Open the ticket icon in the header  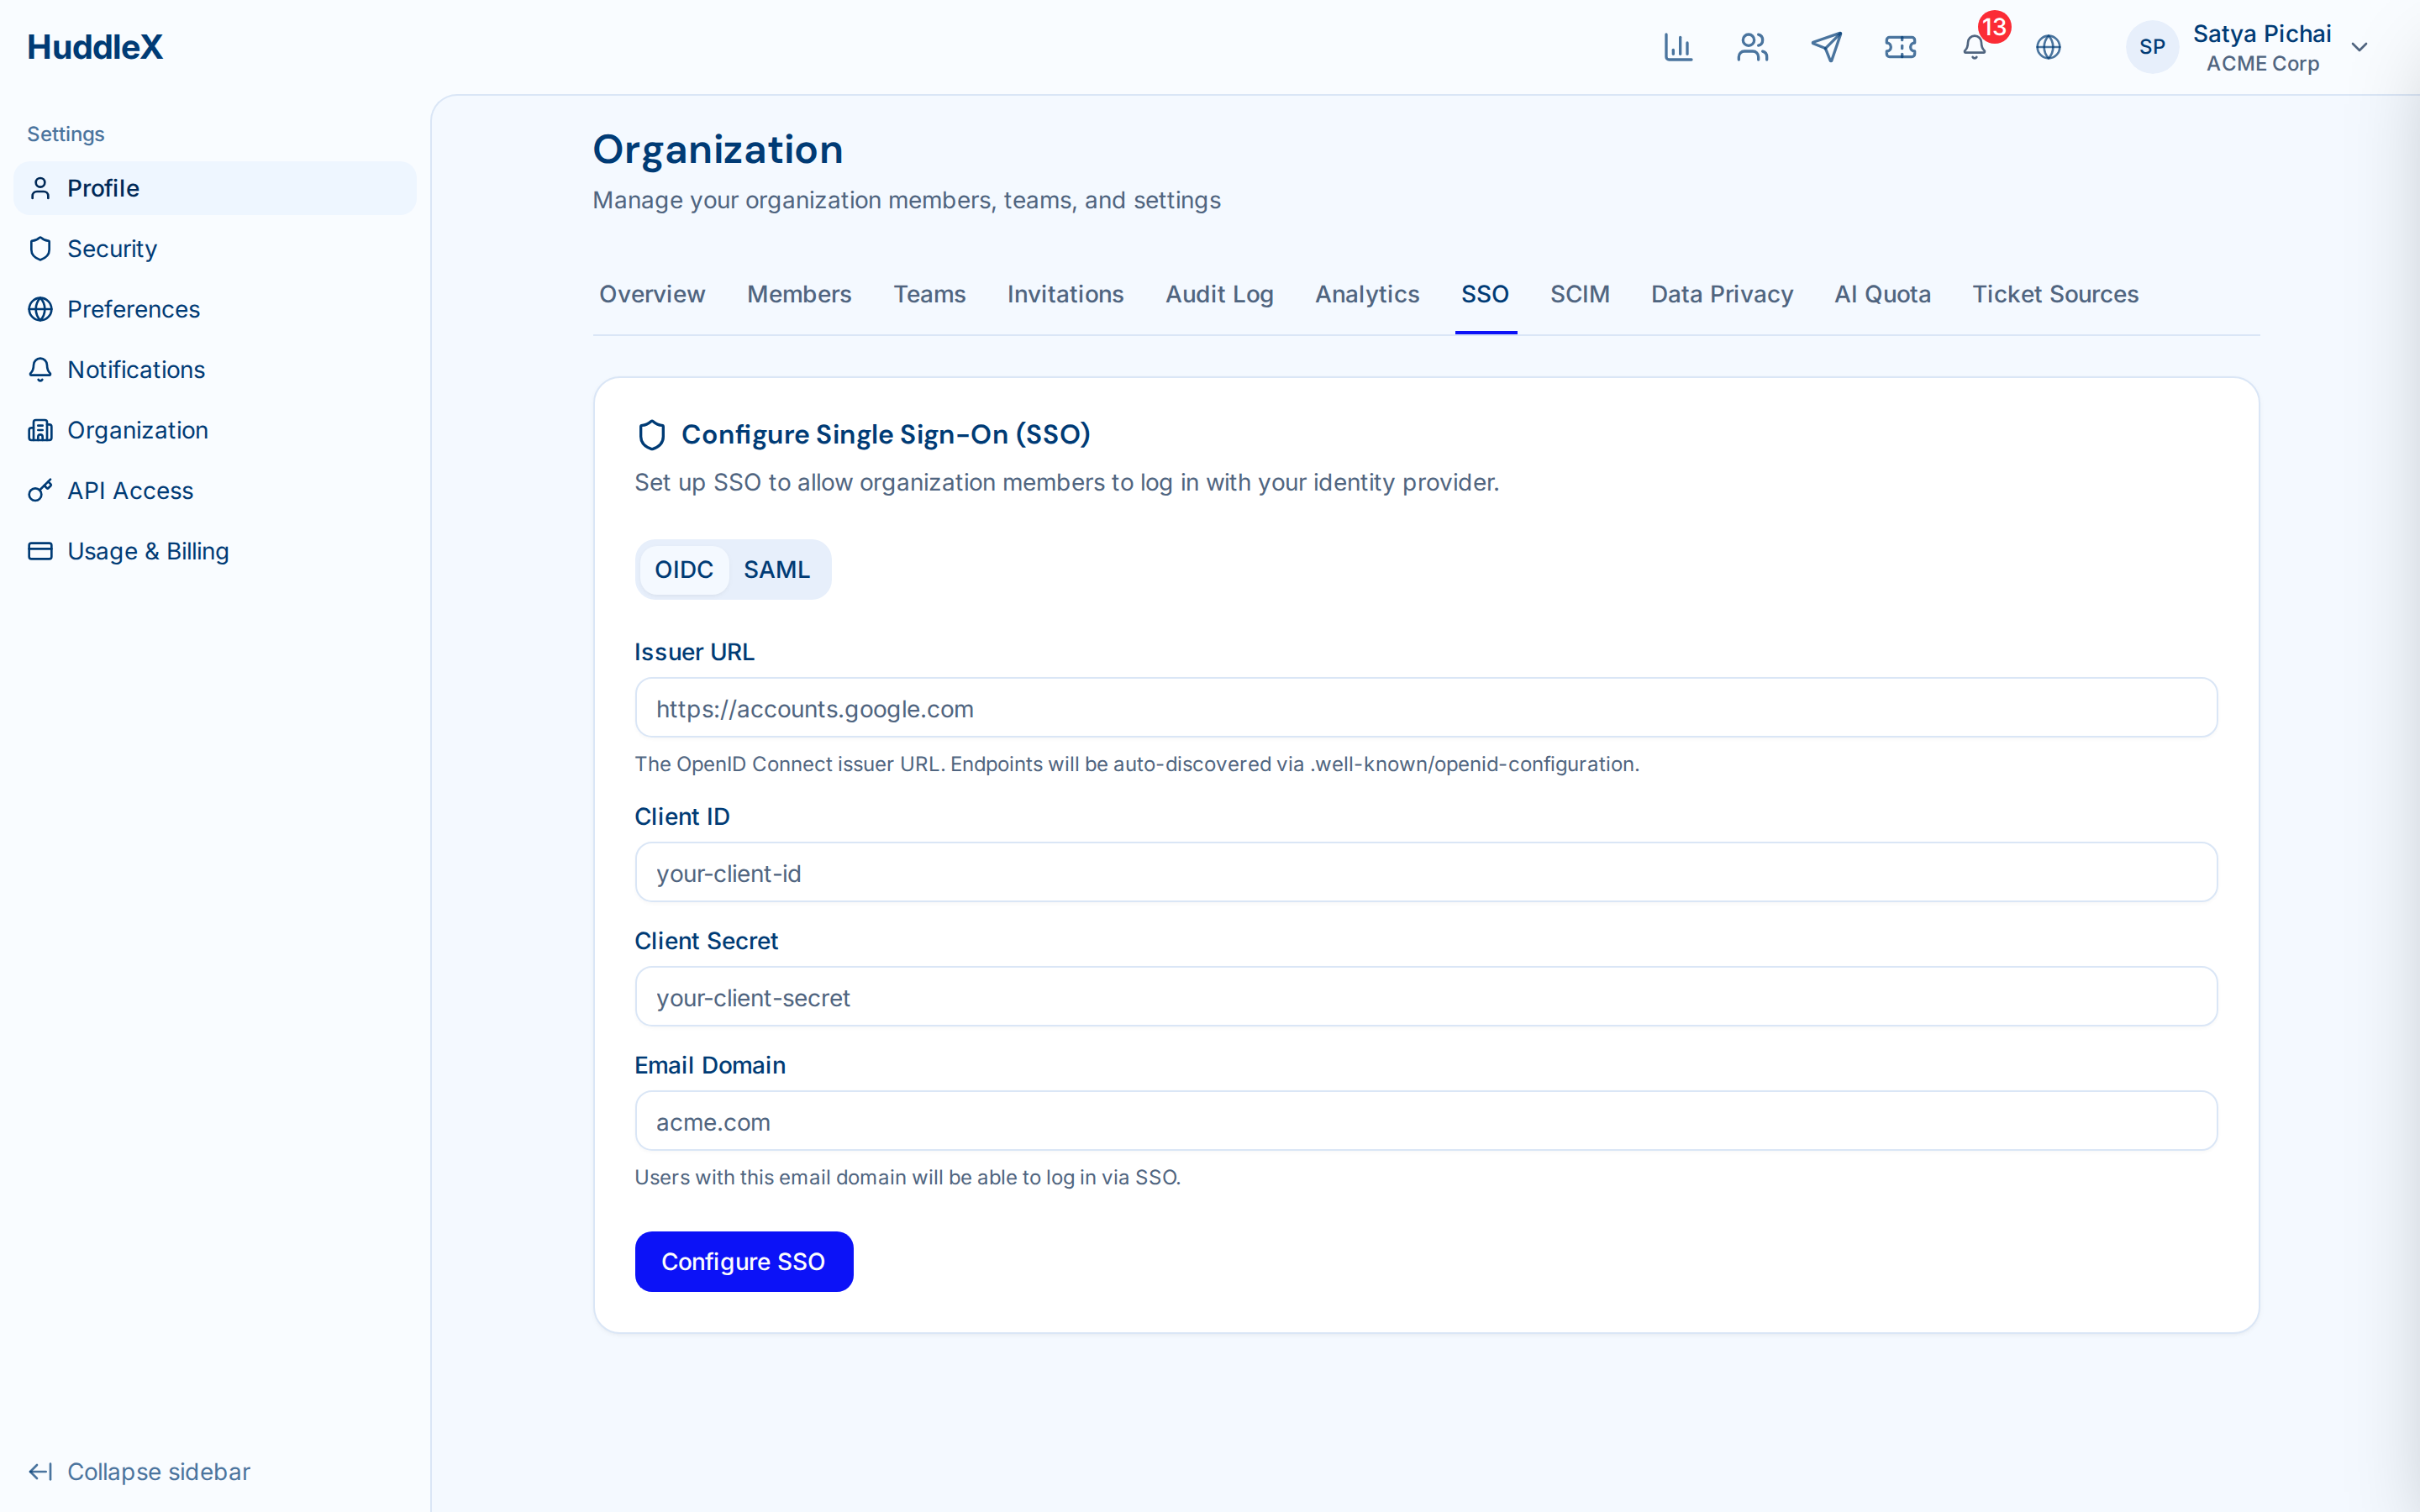1900,47
